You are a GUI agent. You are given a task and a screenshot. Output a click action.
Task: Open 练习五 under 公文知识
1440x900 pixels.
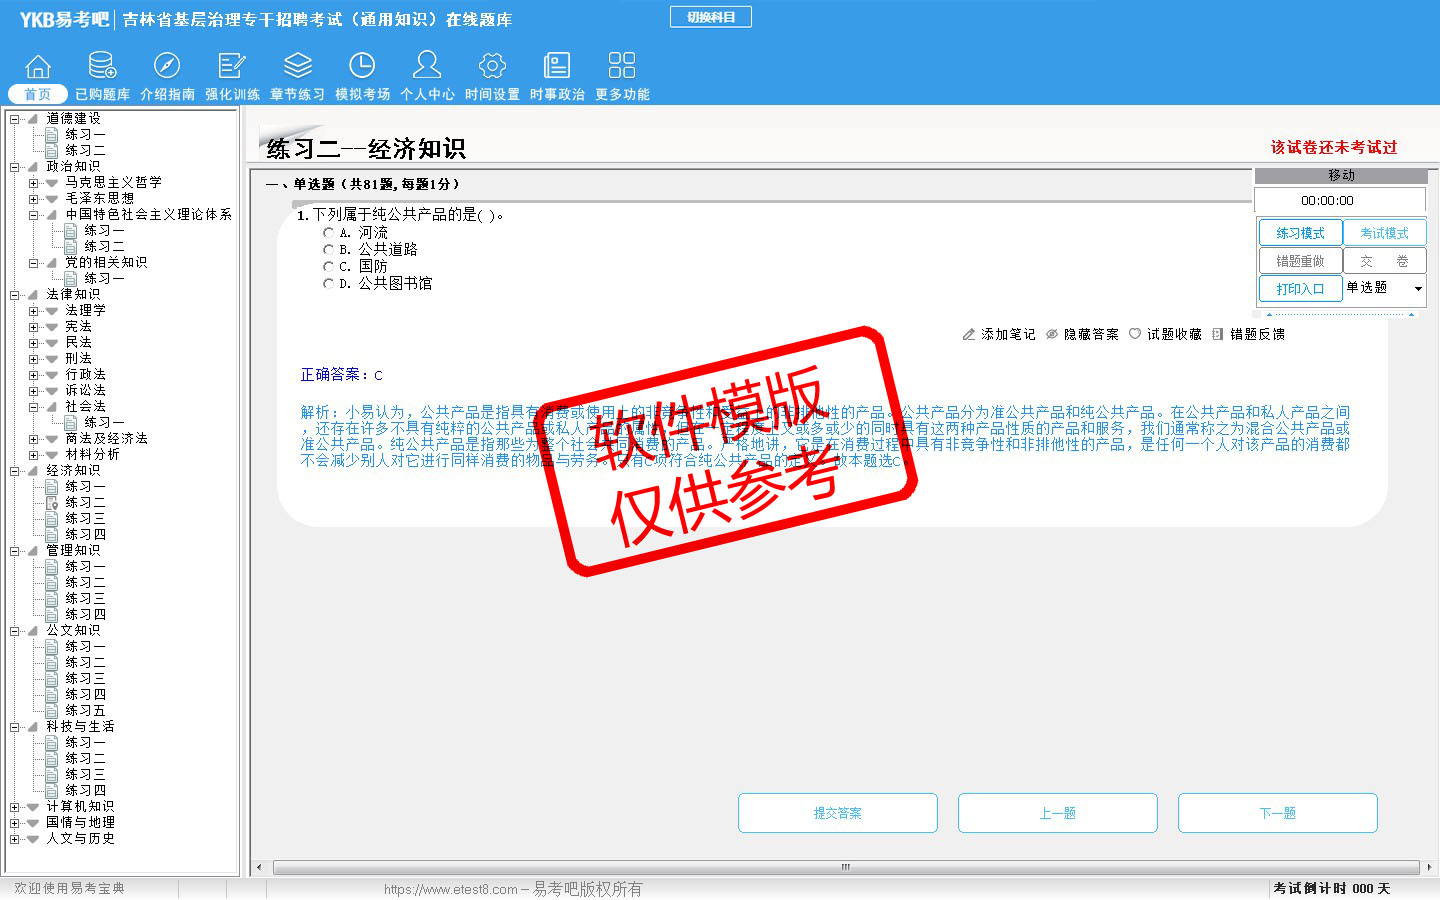[x=85, y=710]
